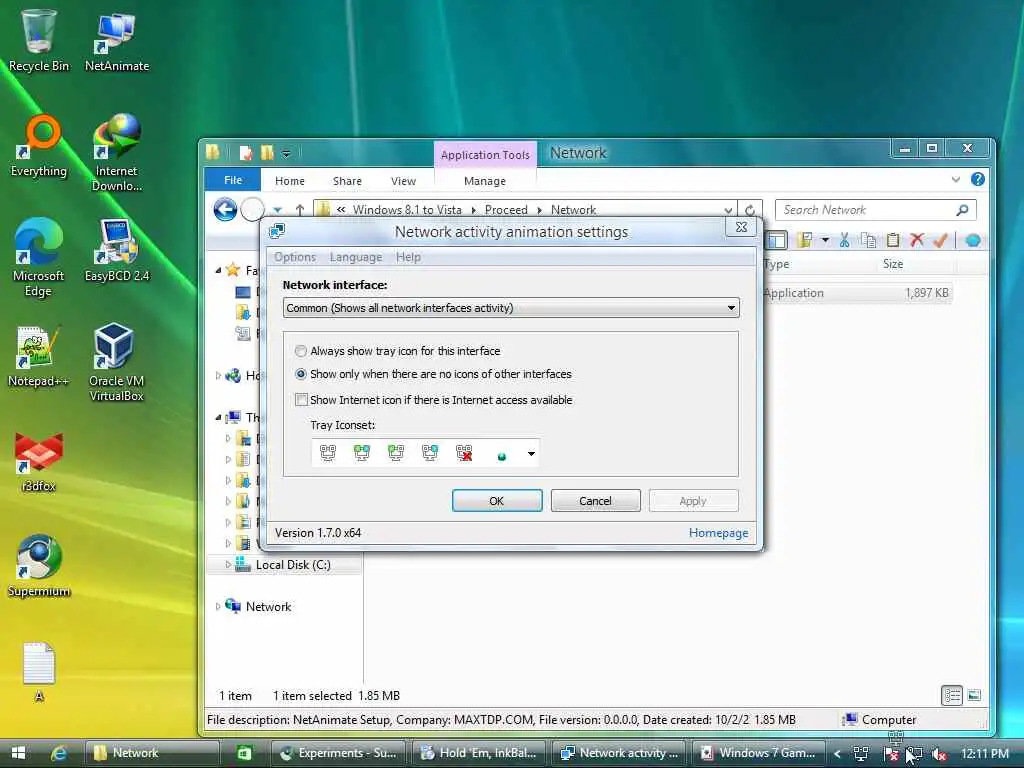Click the Search Network input field
The image size is (1024, 768).
click(875, 210)
